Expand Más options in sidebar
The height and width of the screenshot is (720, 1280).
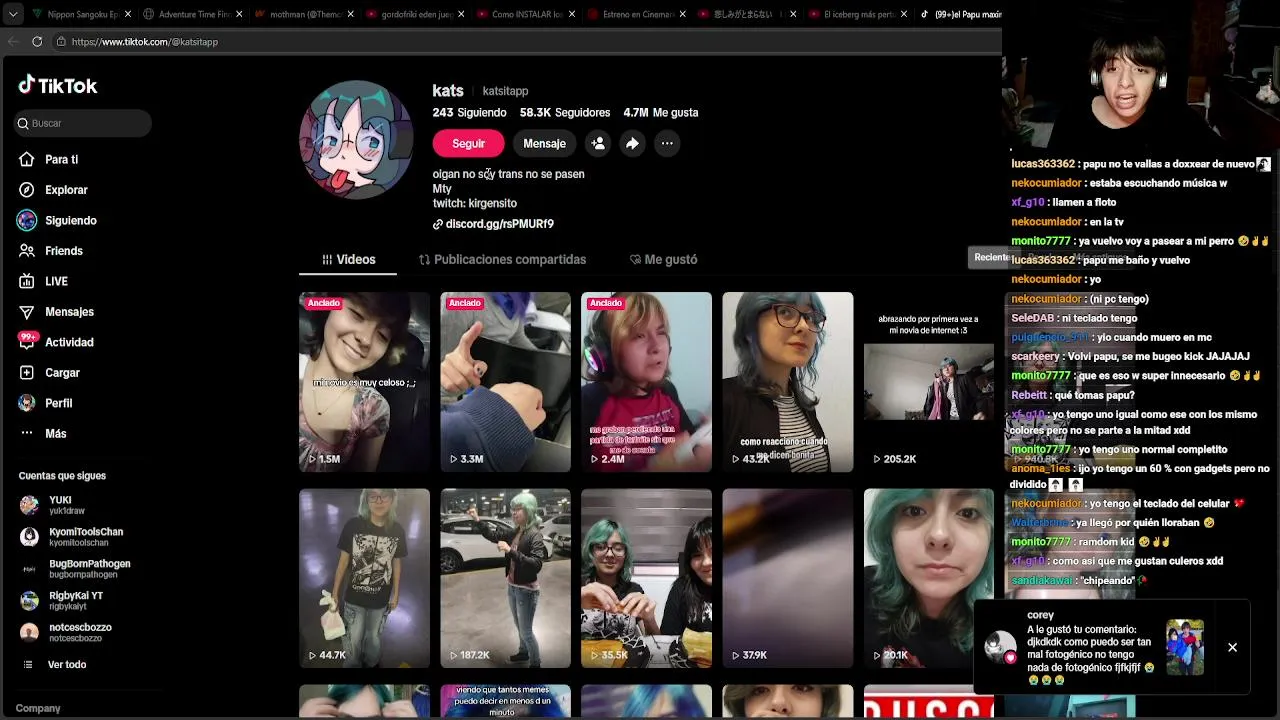[55, 434]
